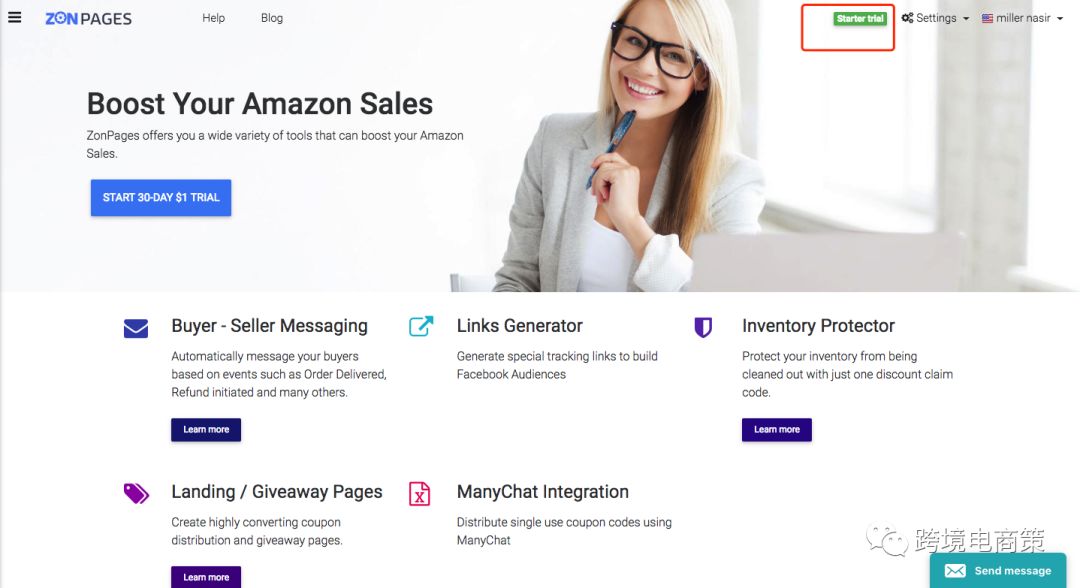Click Learn more under Buyer-Seller Messaging
Viewport: 1080px width, 588px height.
(206, 430)
